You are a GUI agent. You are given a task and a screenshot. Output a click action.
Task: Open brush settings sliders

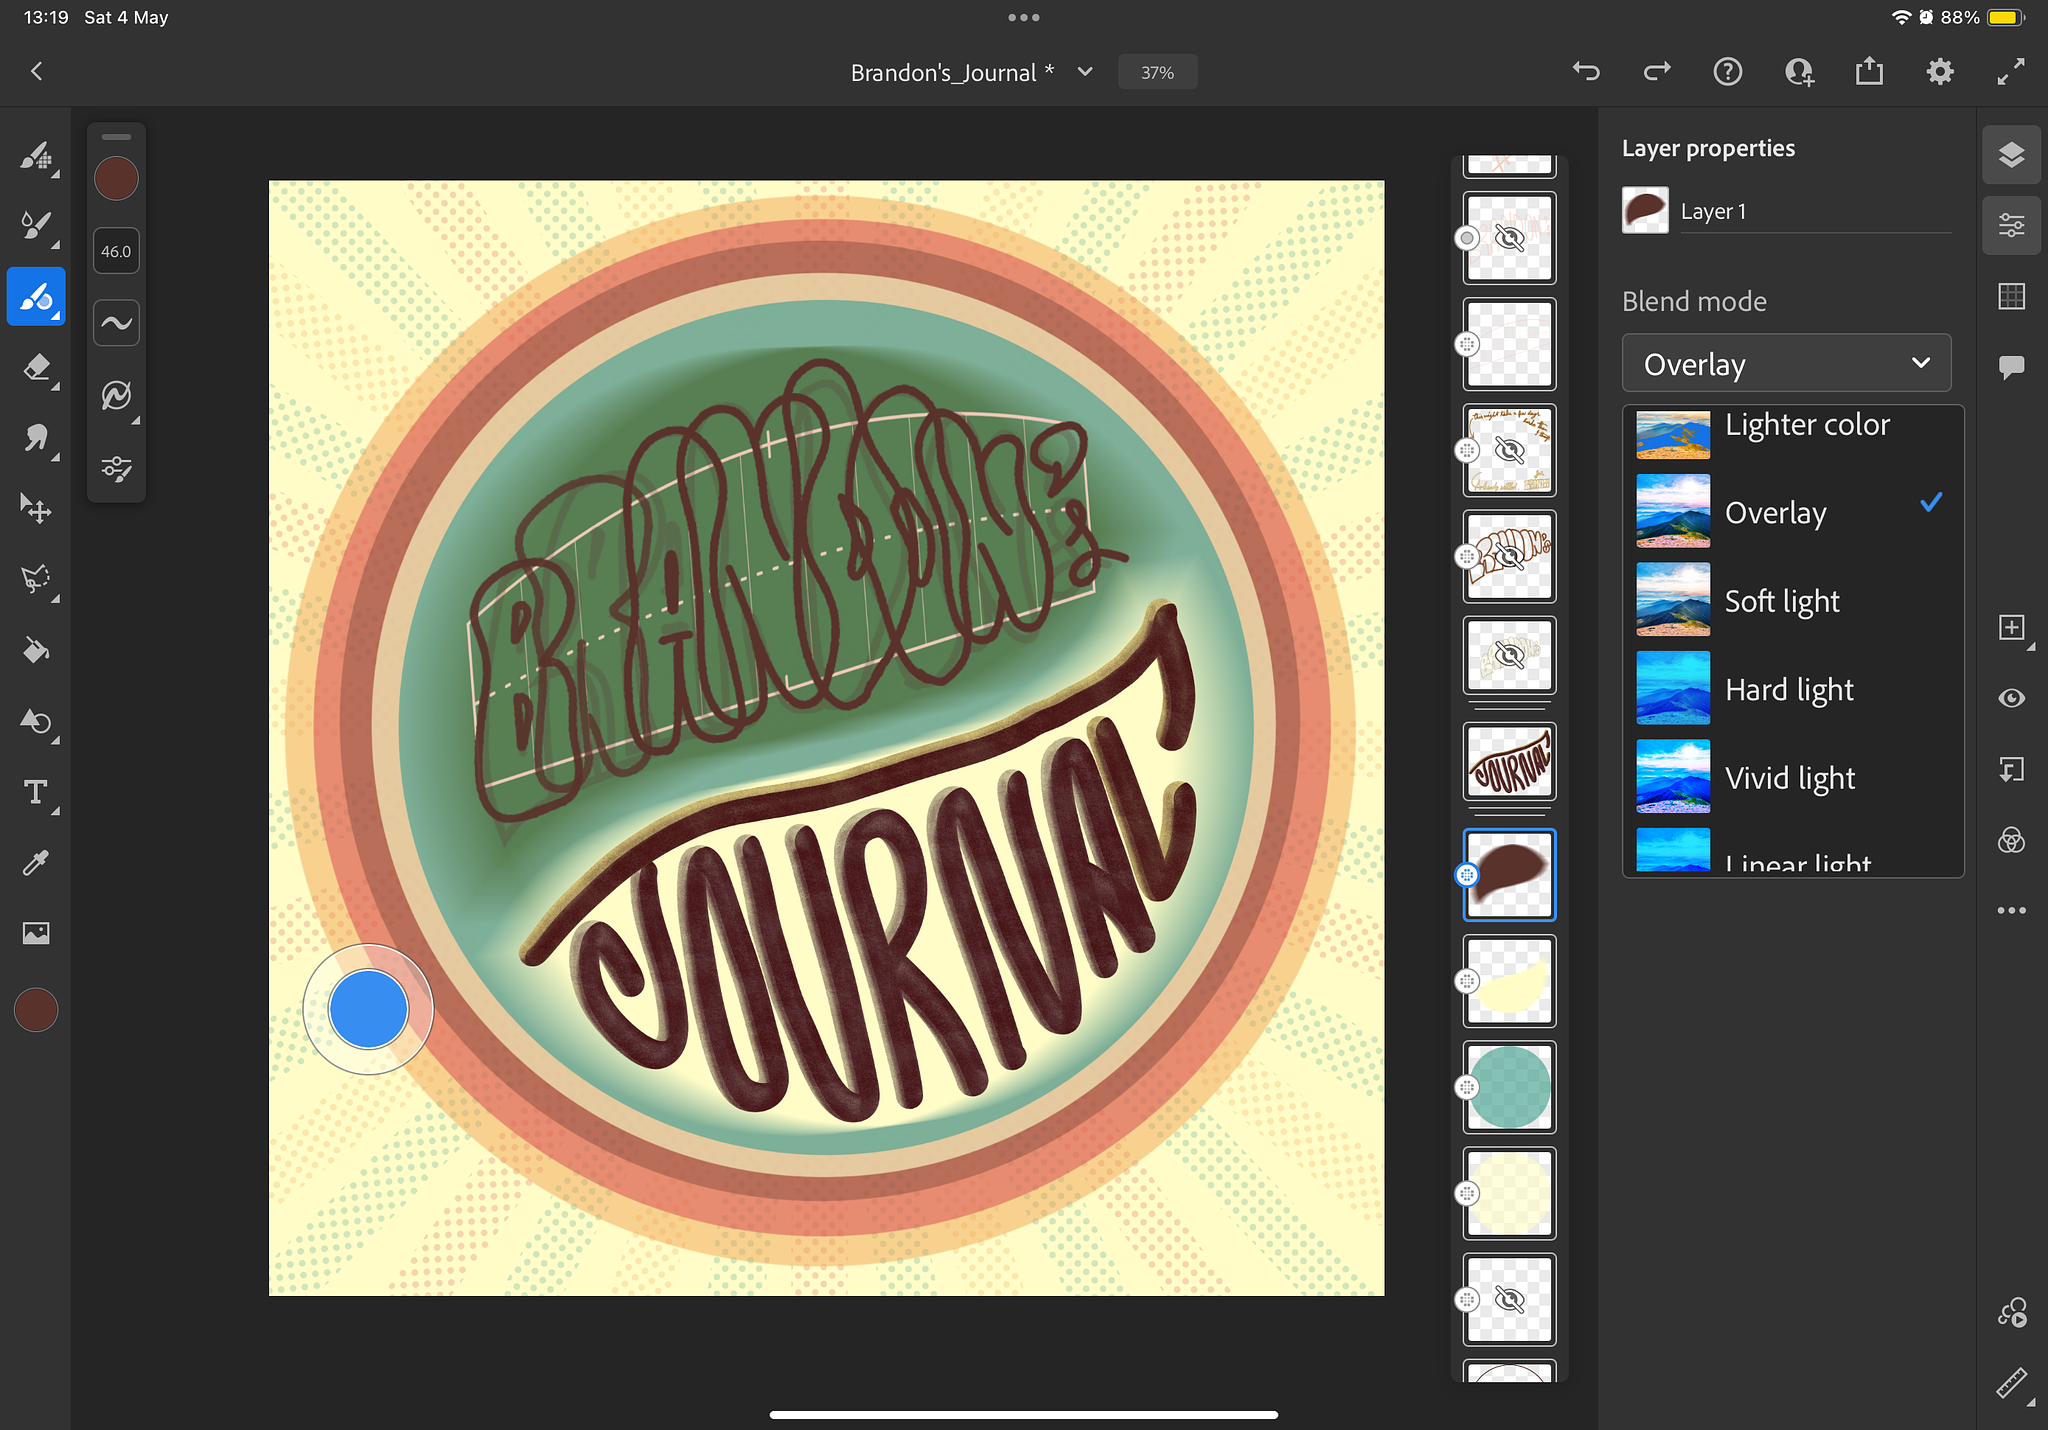click(116, 468)
